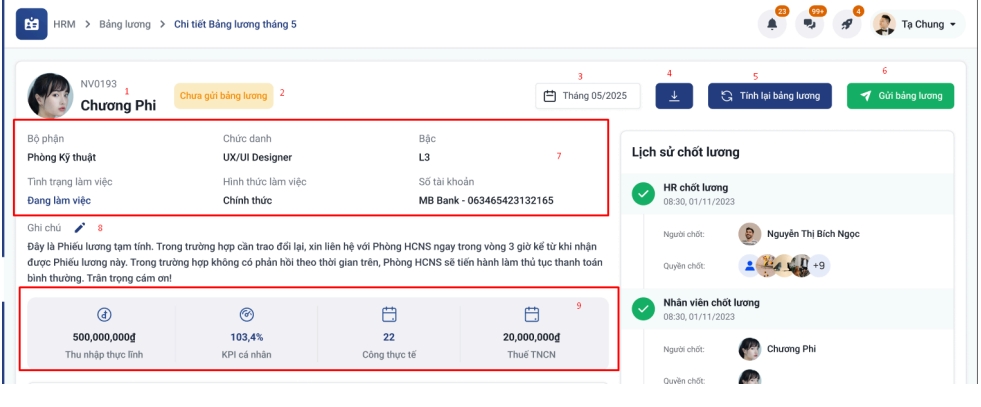Click the personal KPI gauge icon
This screenshot has height=407, width=981.
pos(246,313)
